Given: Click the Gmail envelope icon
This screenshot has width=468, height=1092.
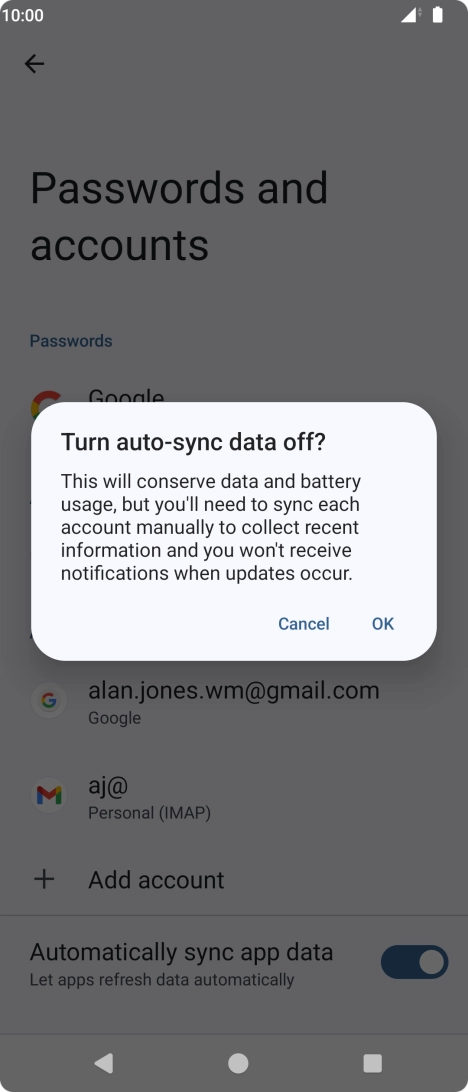Looking at the screenshot, I should [x=49, y=795].
